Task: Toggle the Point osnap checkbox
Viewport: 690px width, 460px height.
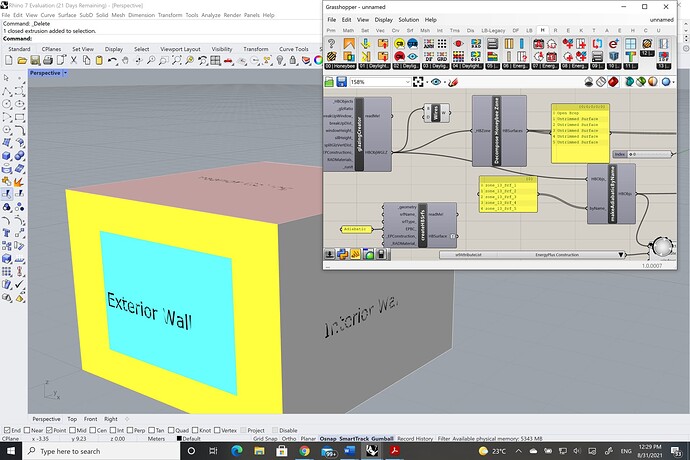Action: [49, 430]
